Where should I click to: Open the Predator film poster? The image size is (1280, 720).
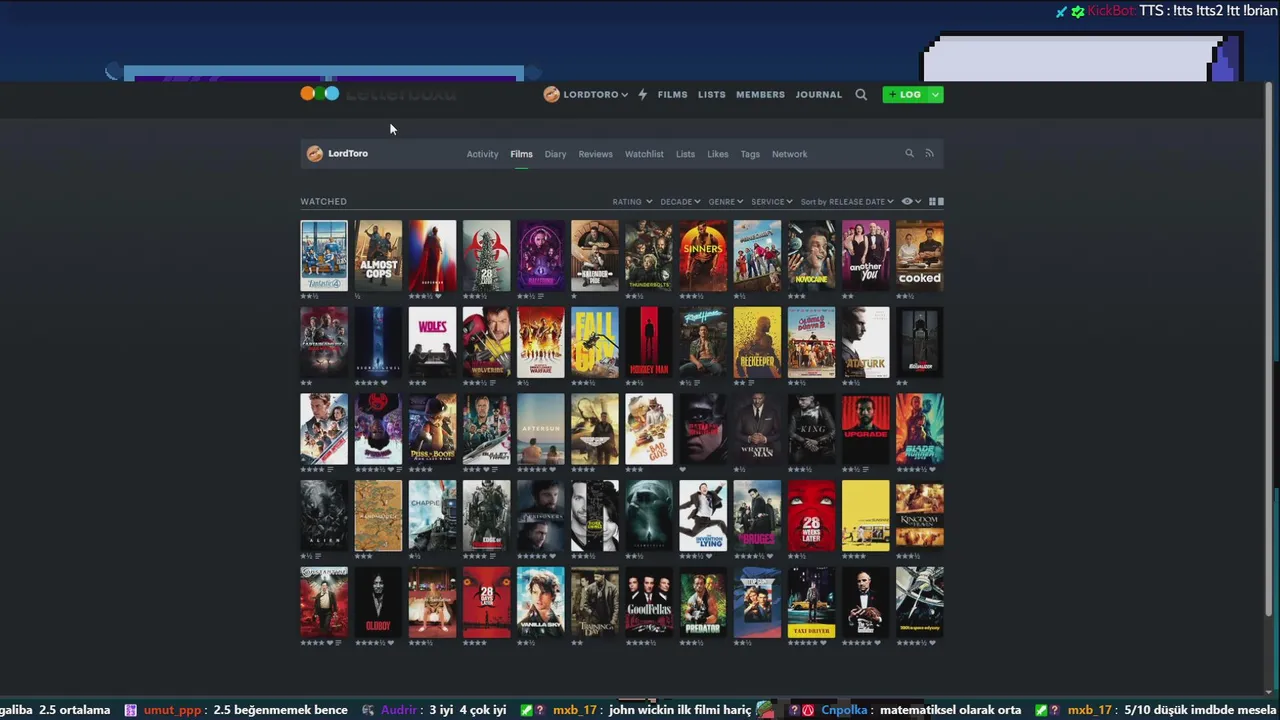tap(703, 603)
